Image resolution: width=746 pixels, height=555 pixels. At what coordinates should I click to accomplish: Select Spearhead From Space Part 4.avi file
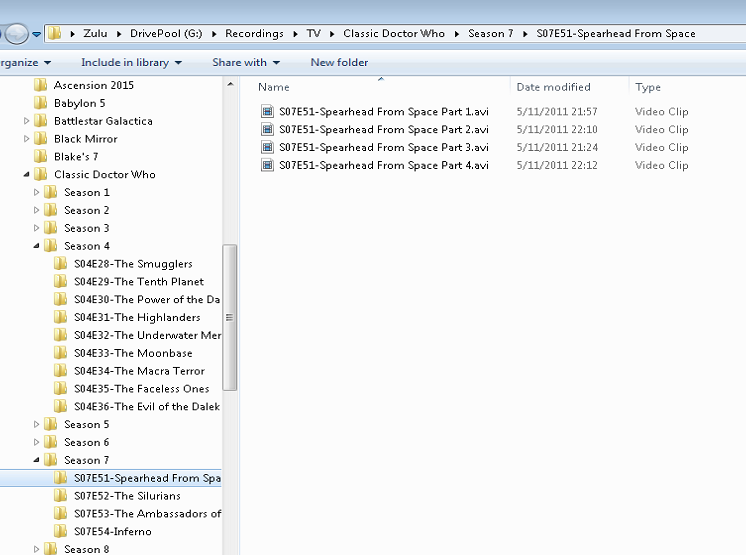[383, 165]
